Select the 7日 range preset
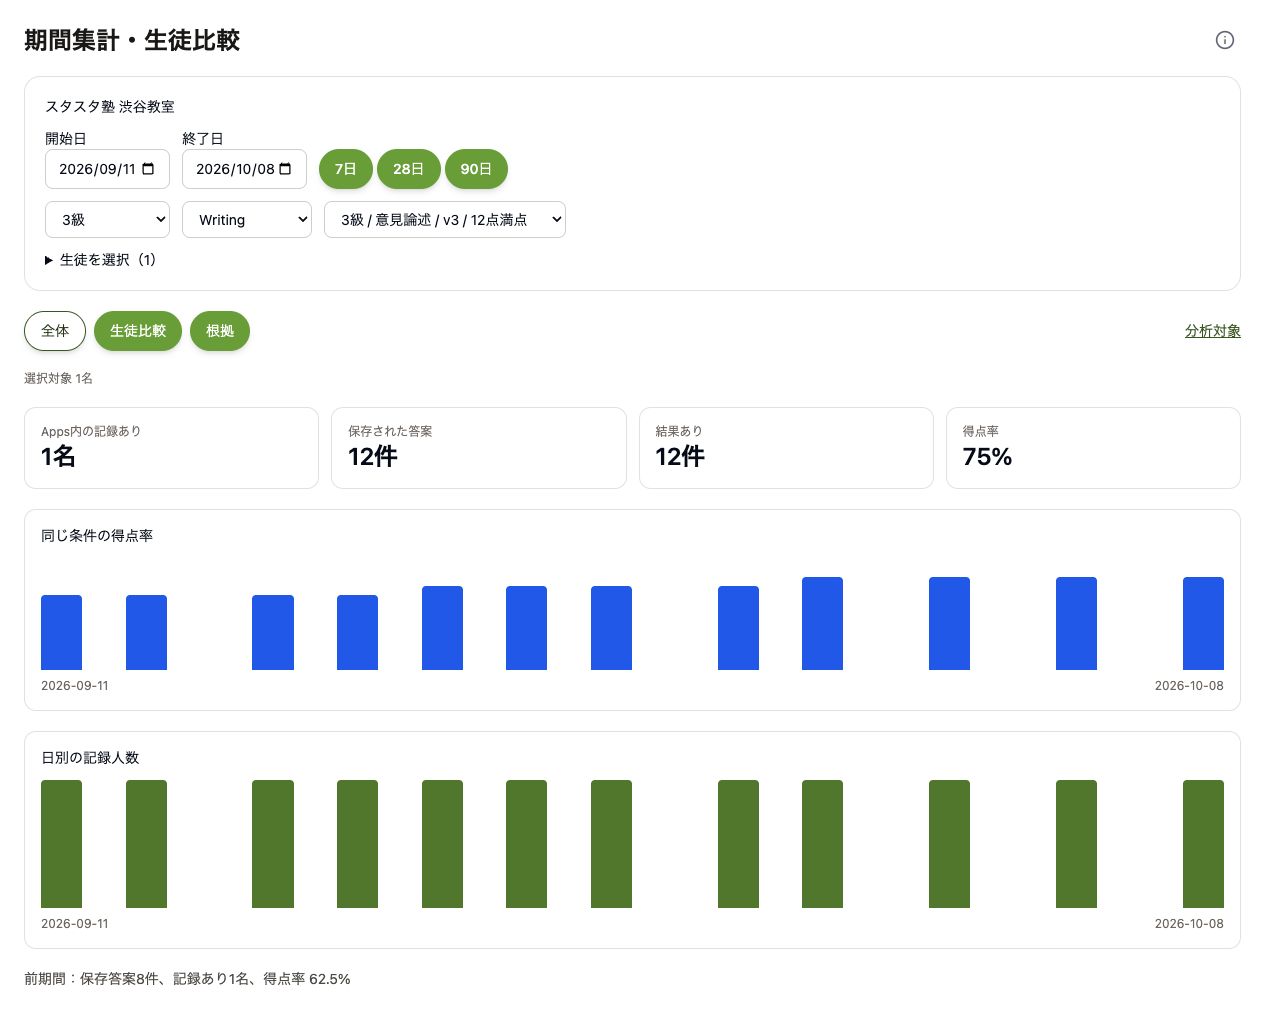Screen dimensions: 1265x1013 (346, 169)
